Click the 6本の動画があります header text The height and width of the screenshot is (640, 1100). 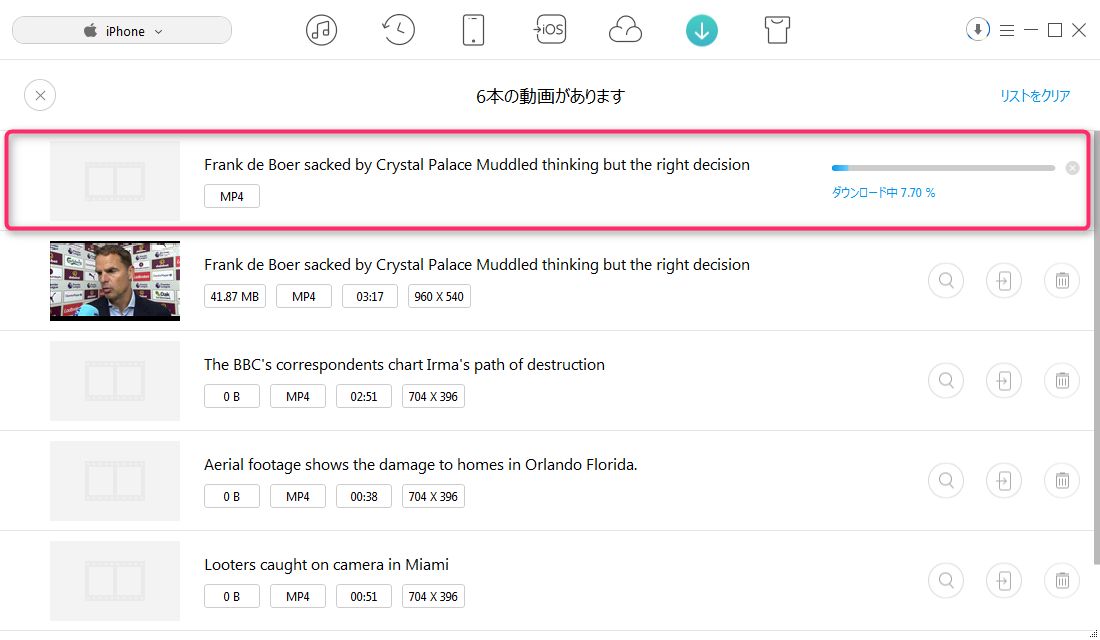click(x=550, y=96)
